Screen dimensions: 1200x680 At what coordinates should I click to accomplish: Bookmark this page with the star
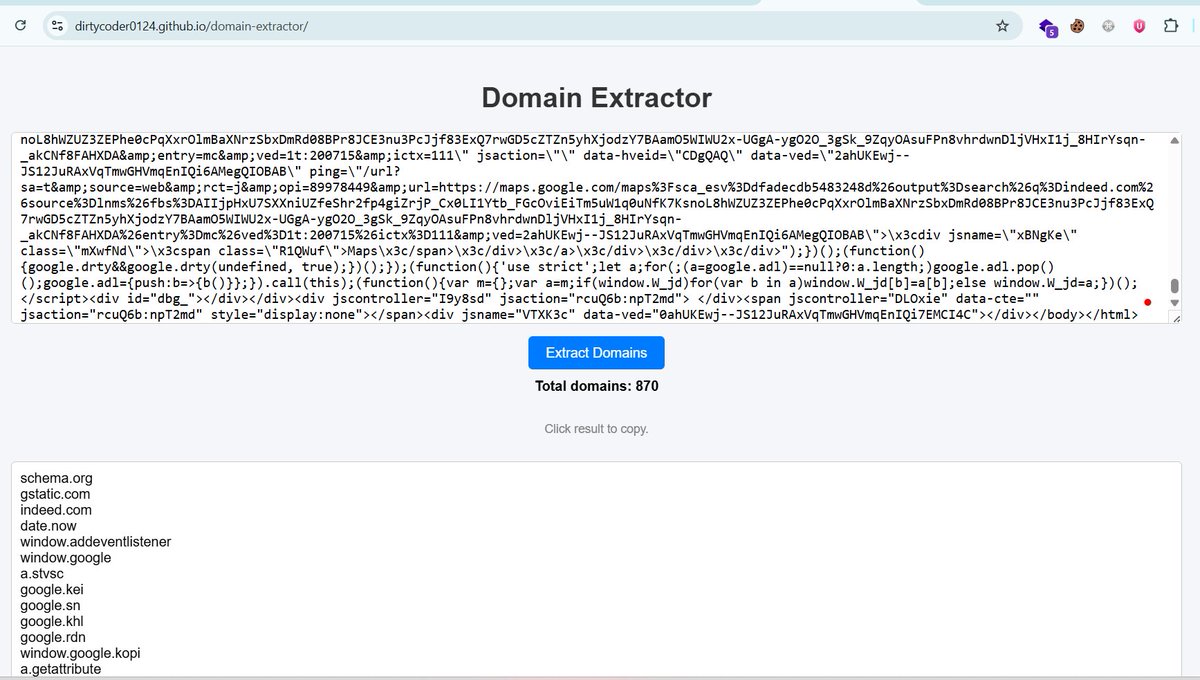tap(1002, 27)
